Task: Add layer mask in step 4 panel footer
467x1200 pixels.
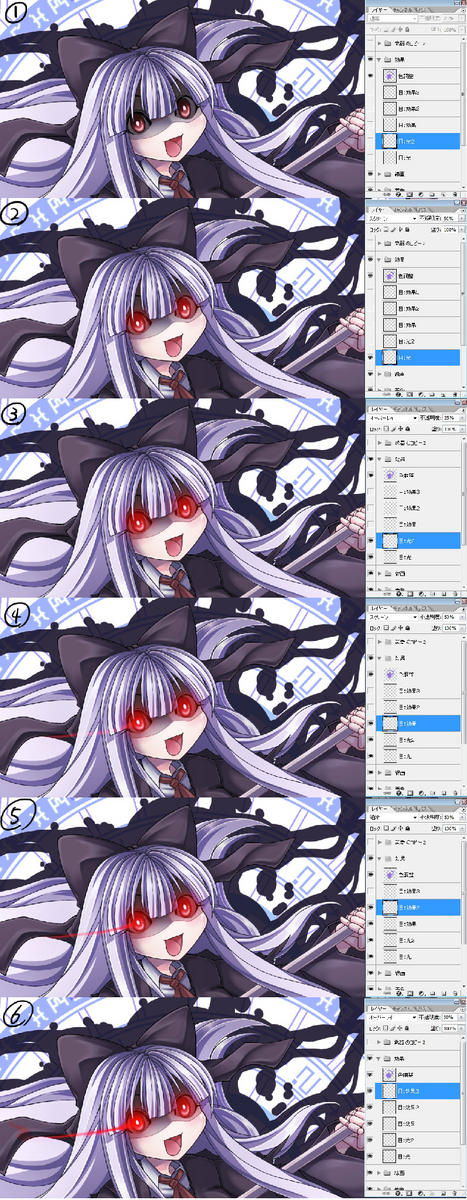Action: click(x=410, y=794)
